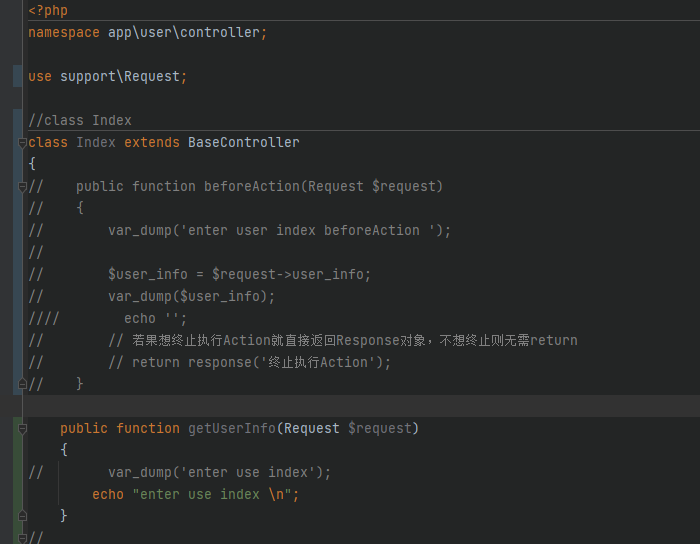Collapse the getUserInfo function fold marker
Image resolution: width=700 pixels, height=544 pixels.
pos(22,429)
